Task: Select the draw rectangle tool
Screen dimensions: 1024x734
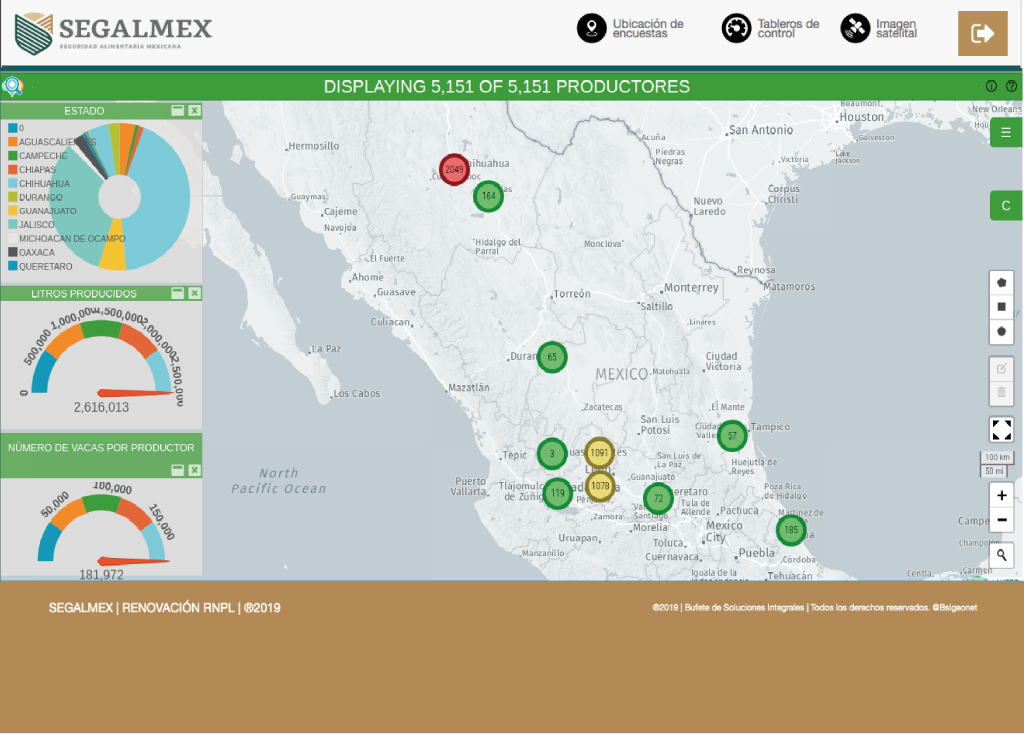Action: [1001, 307]
